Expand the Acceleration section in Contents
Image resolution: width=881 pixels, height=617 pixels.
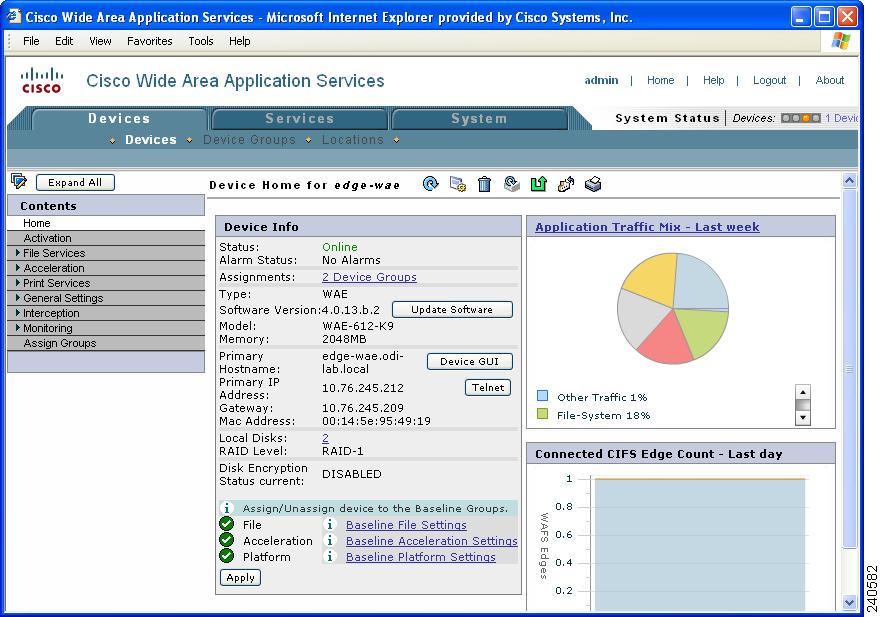click(17, 268)
